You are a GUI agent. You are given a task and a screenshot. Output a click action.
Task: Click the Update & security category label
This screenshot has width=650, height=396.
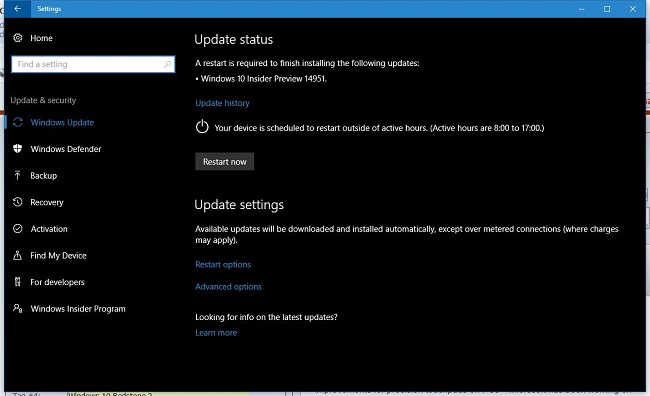pos(43,100)
